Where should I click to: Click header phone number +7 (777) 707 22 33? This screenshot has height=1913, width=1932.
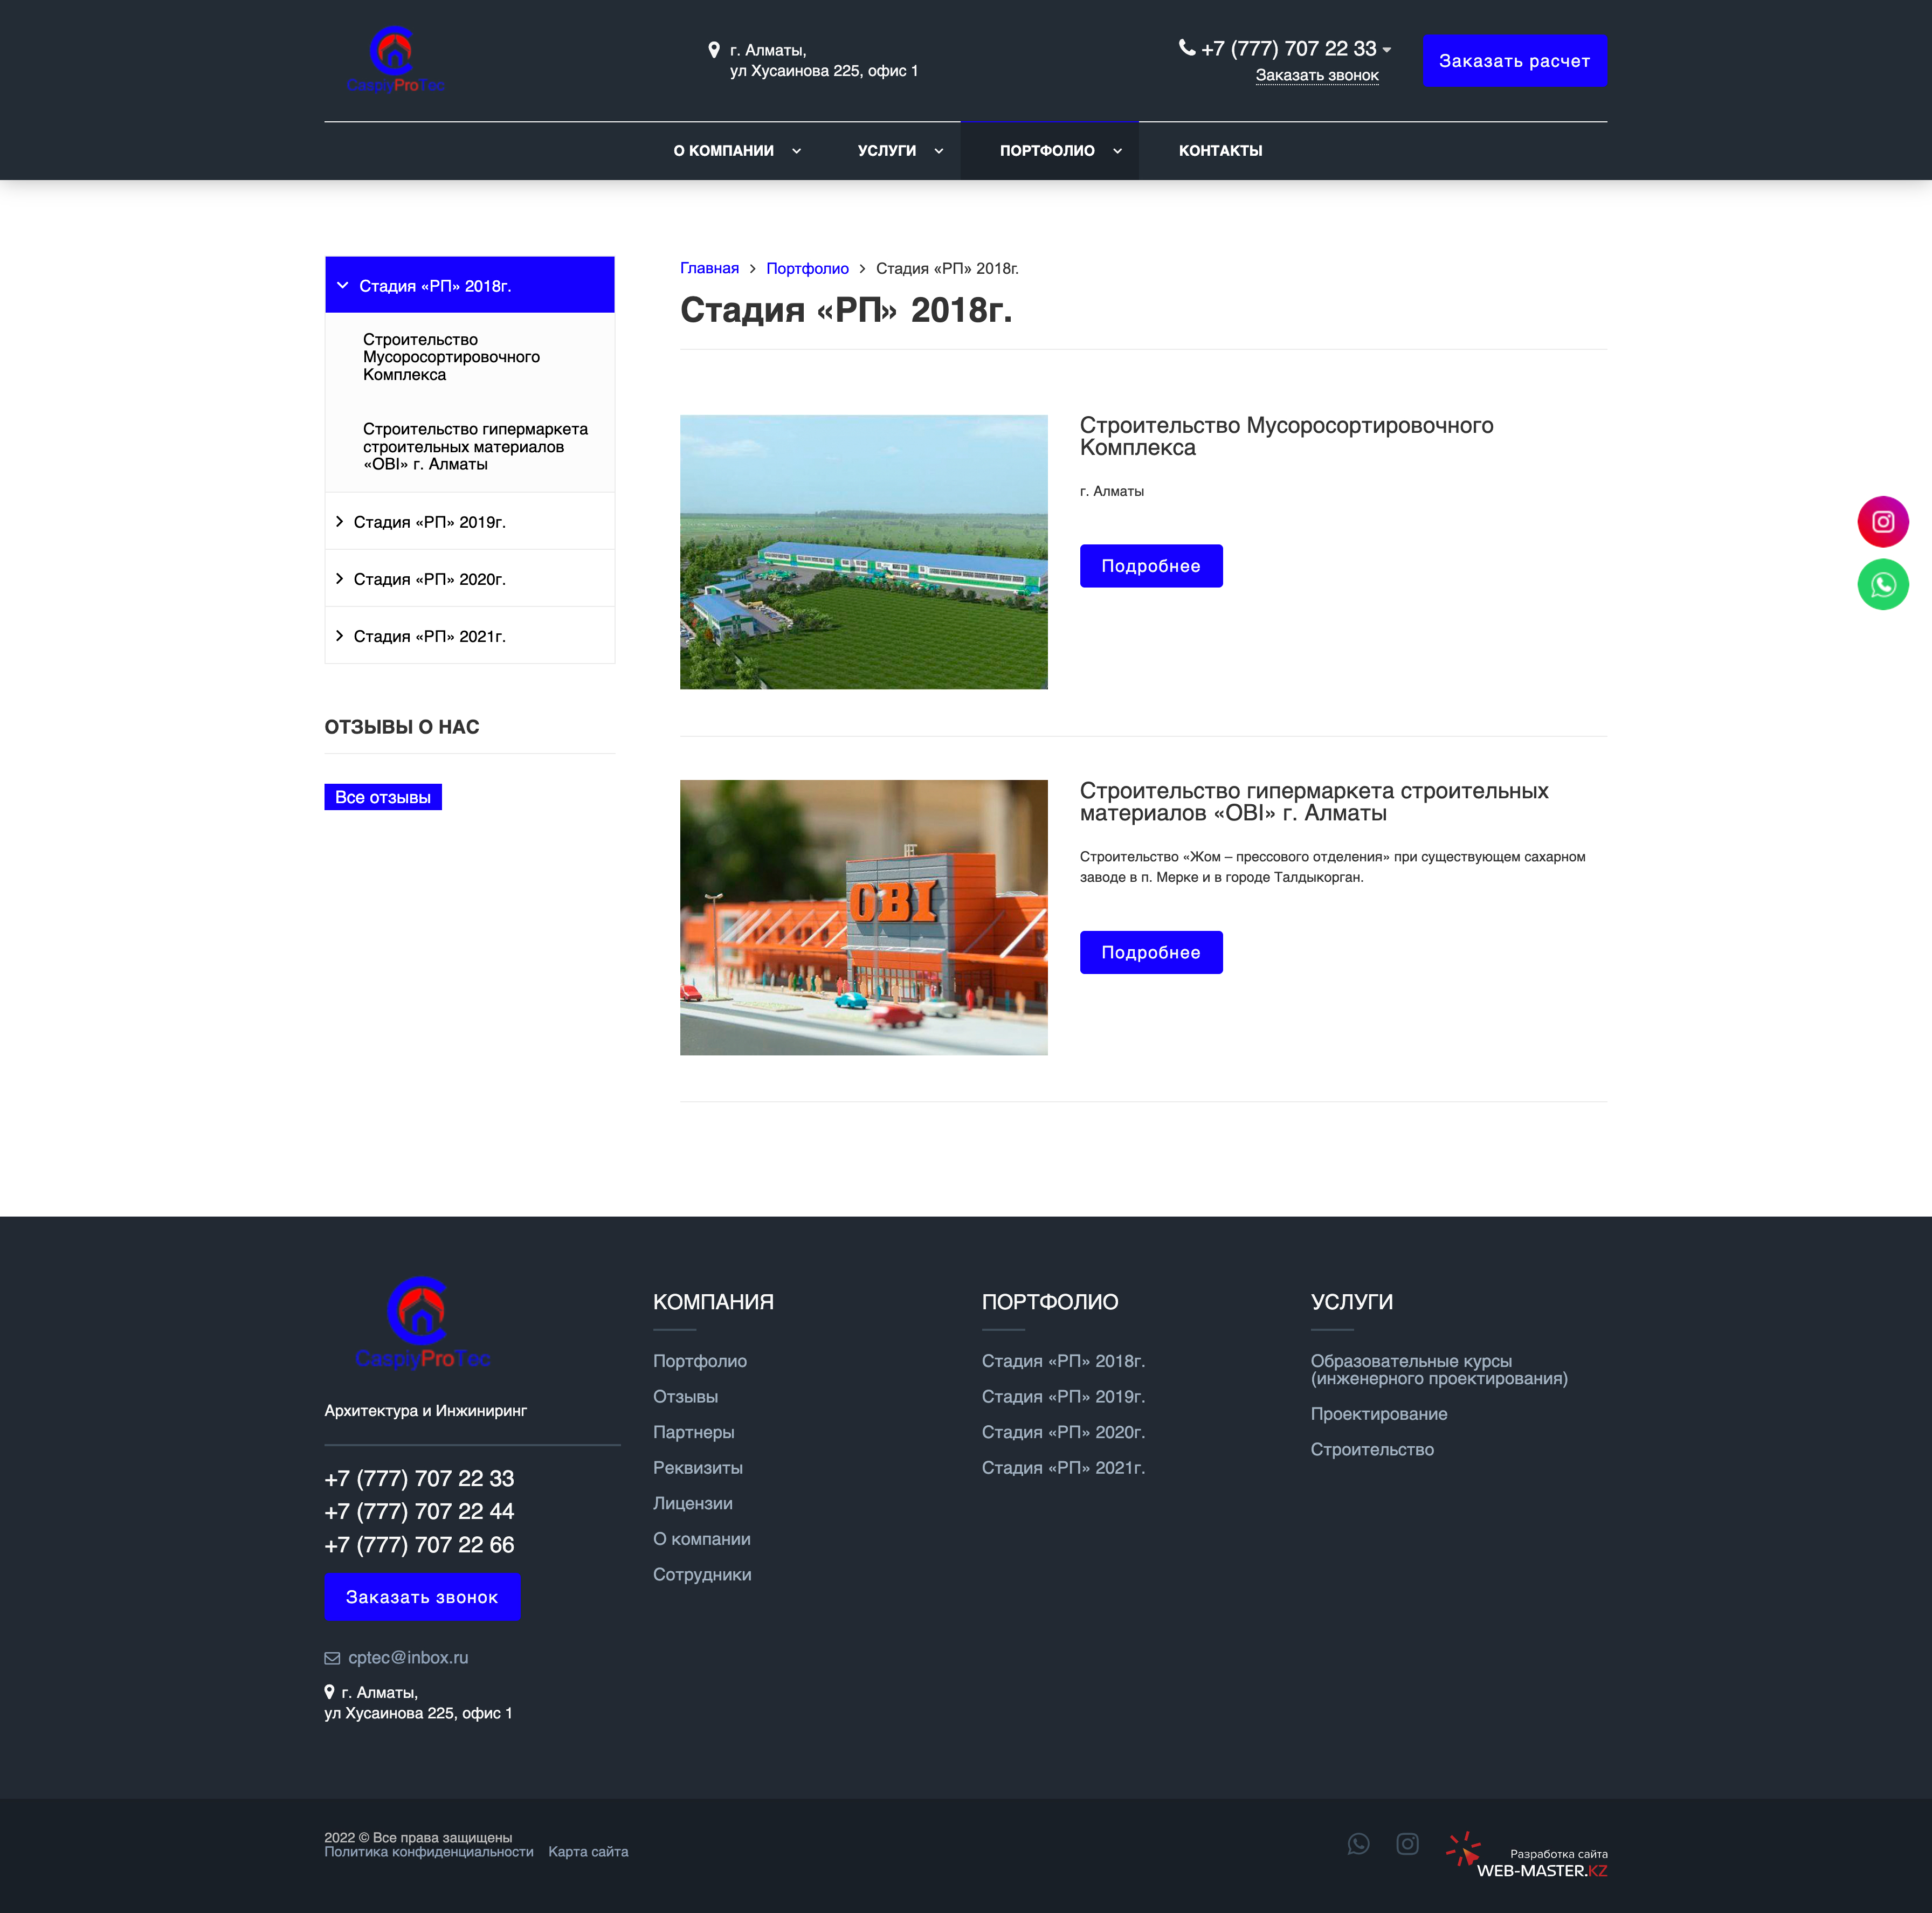(x=1289, y=48)
